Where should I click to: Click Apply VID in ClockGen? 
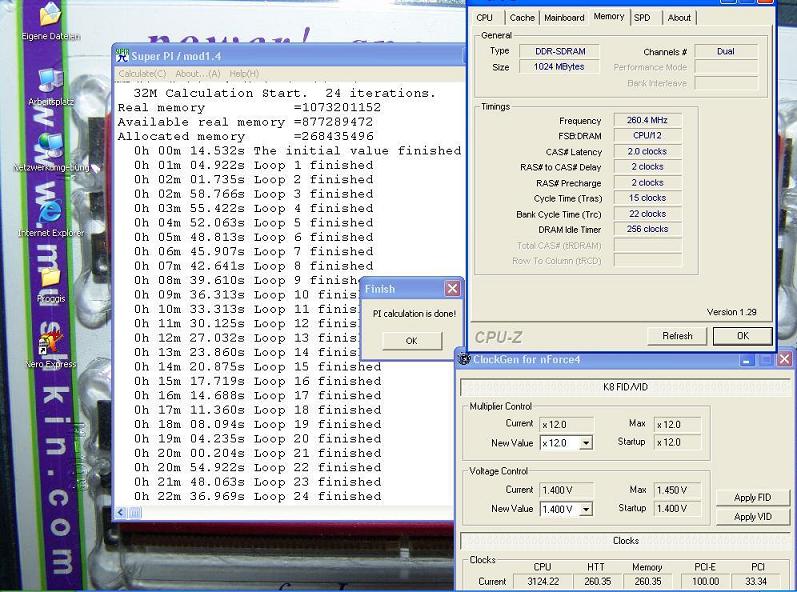[x=752, y=517]
